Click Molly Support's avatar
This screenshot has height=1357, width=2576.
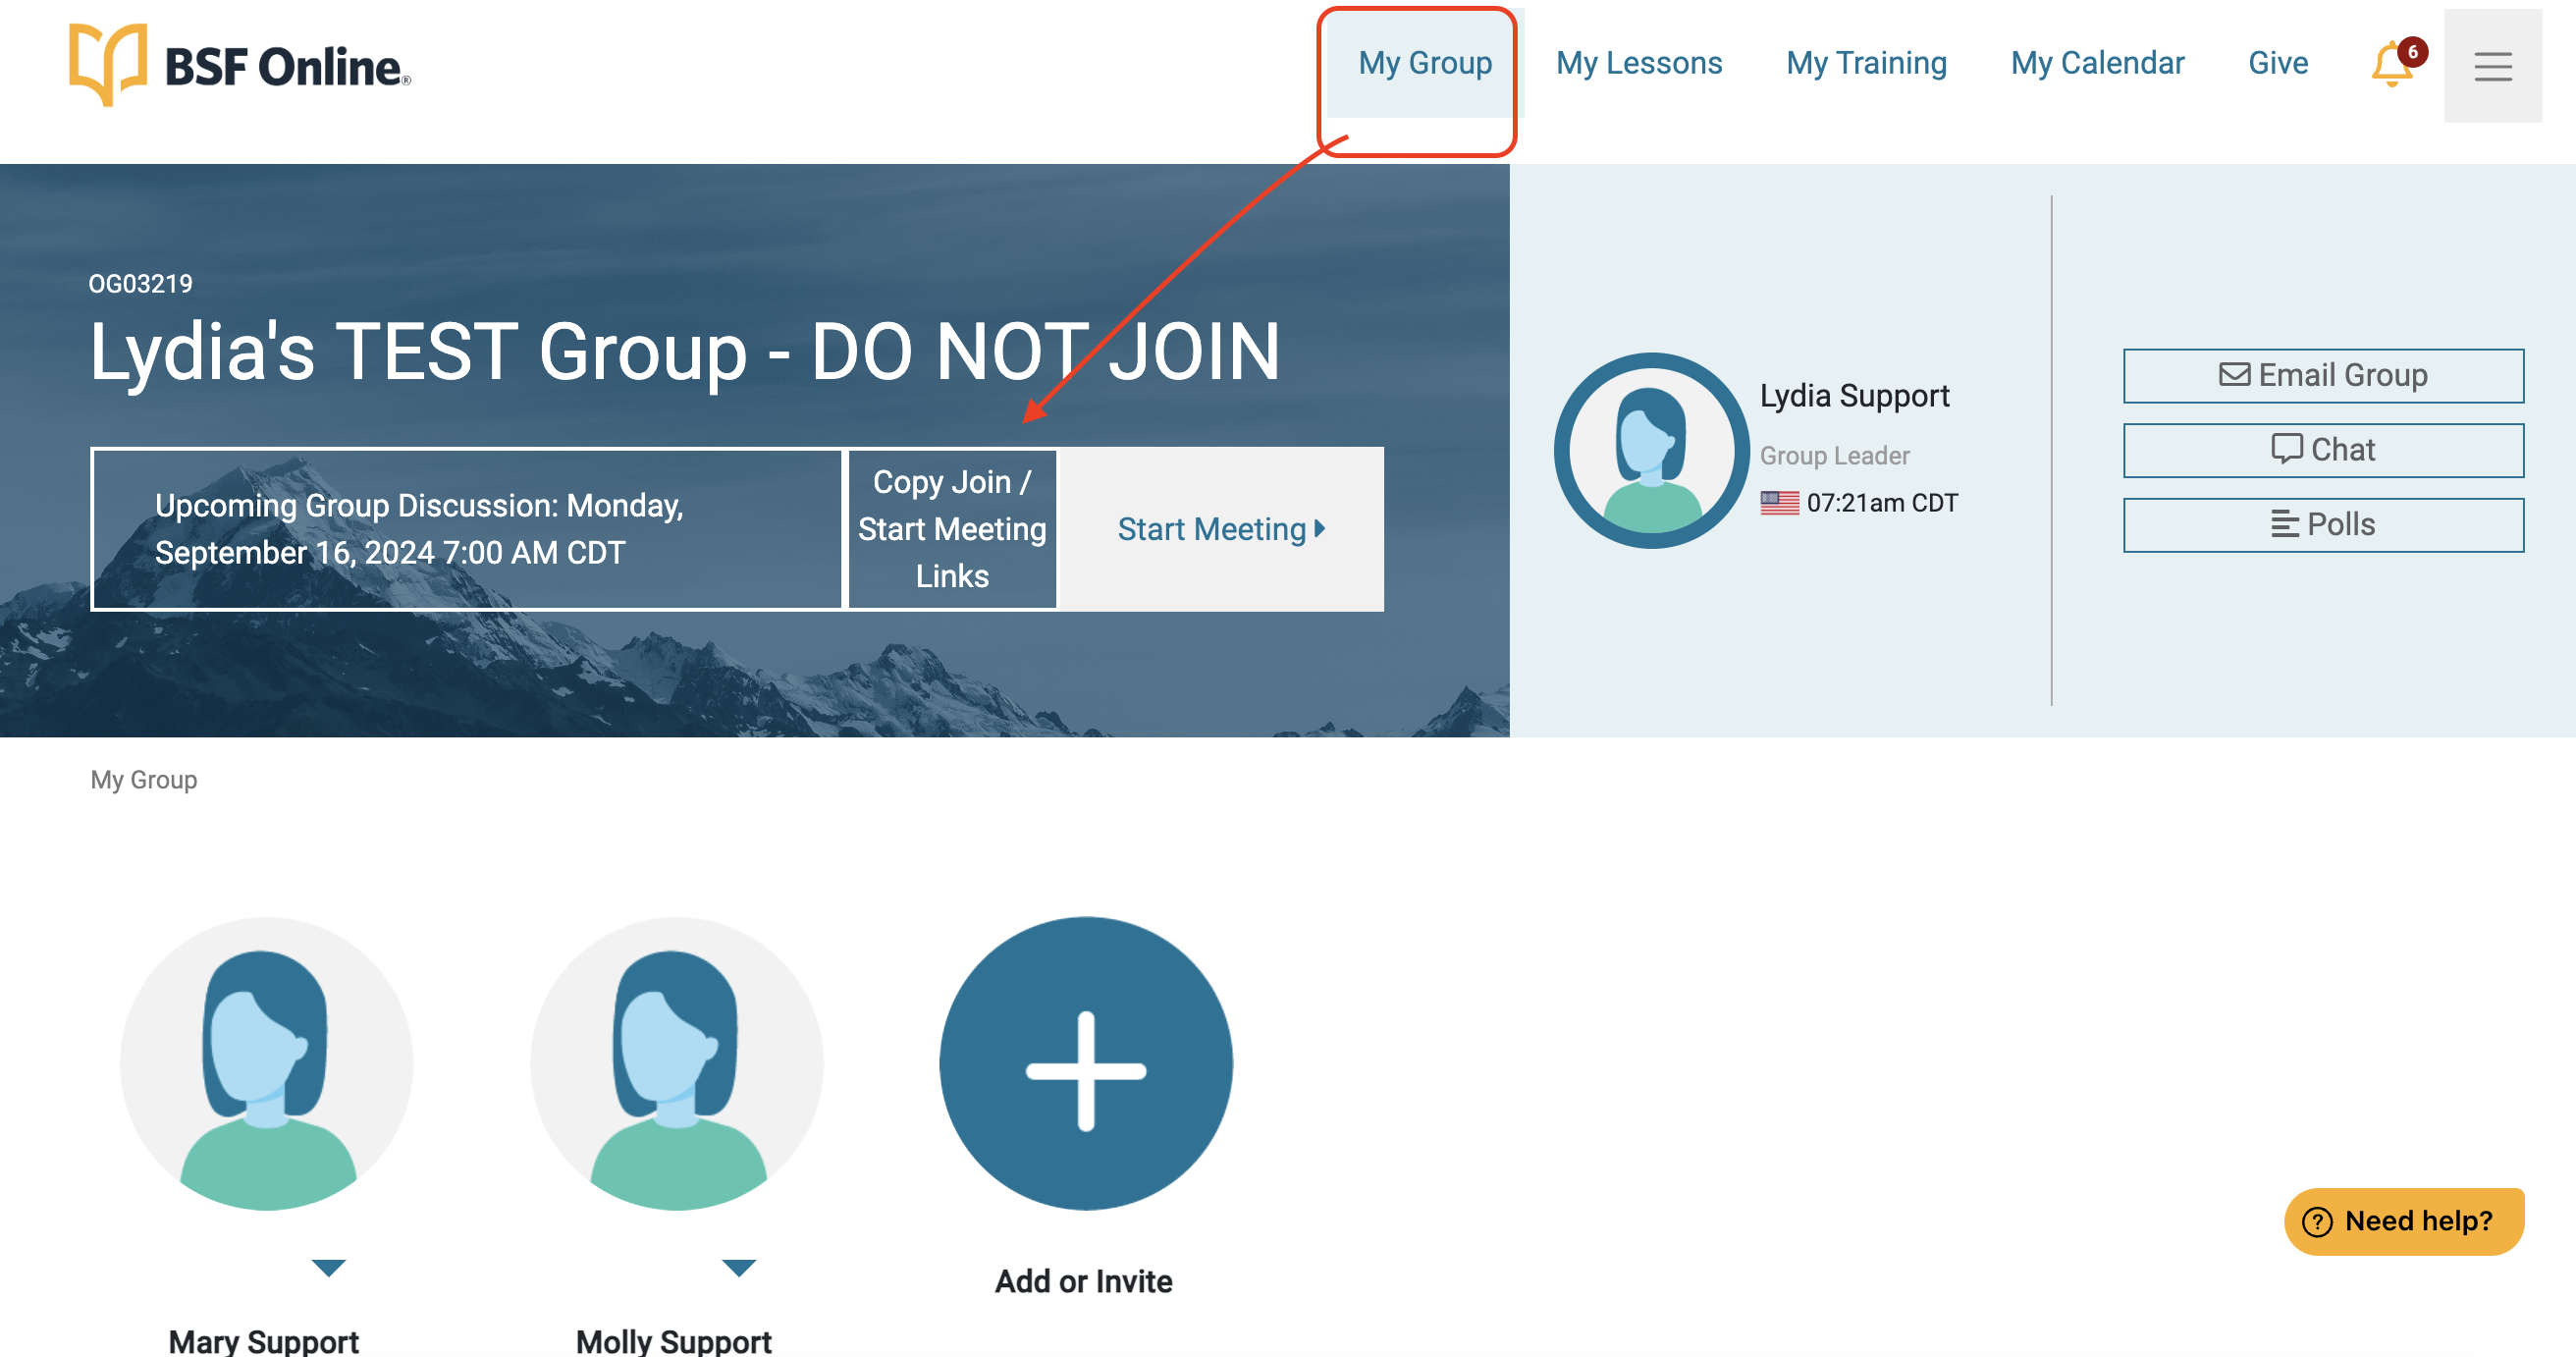click(676, 1063)
